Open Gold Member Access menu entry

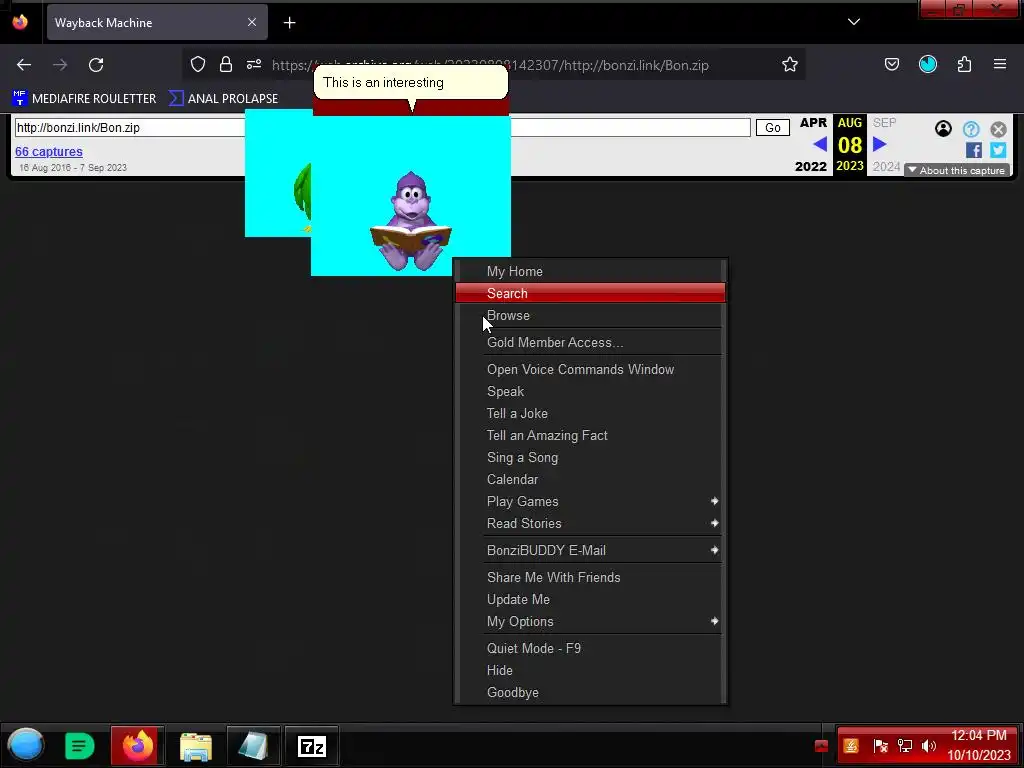(x=590, y=342)
